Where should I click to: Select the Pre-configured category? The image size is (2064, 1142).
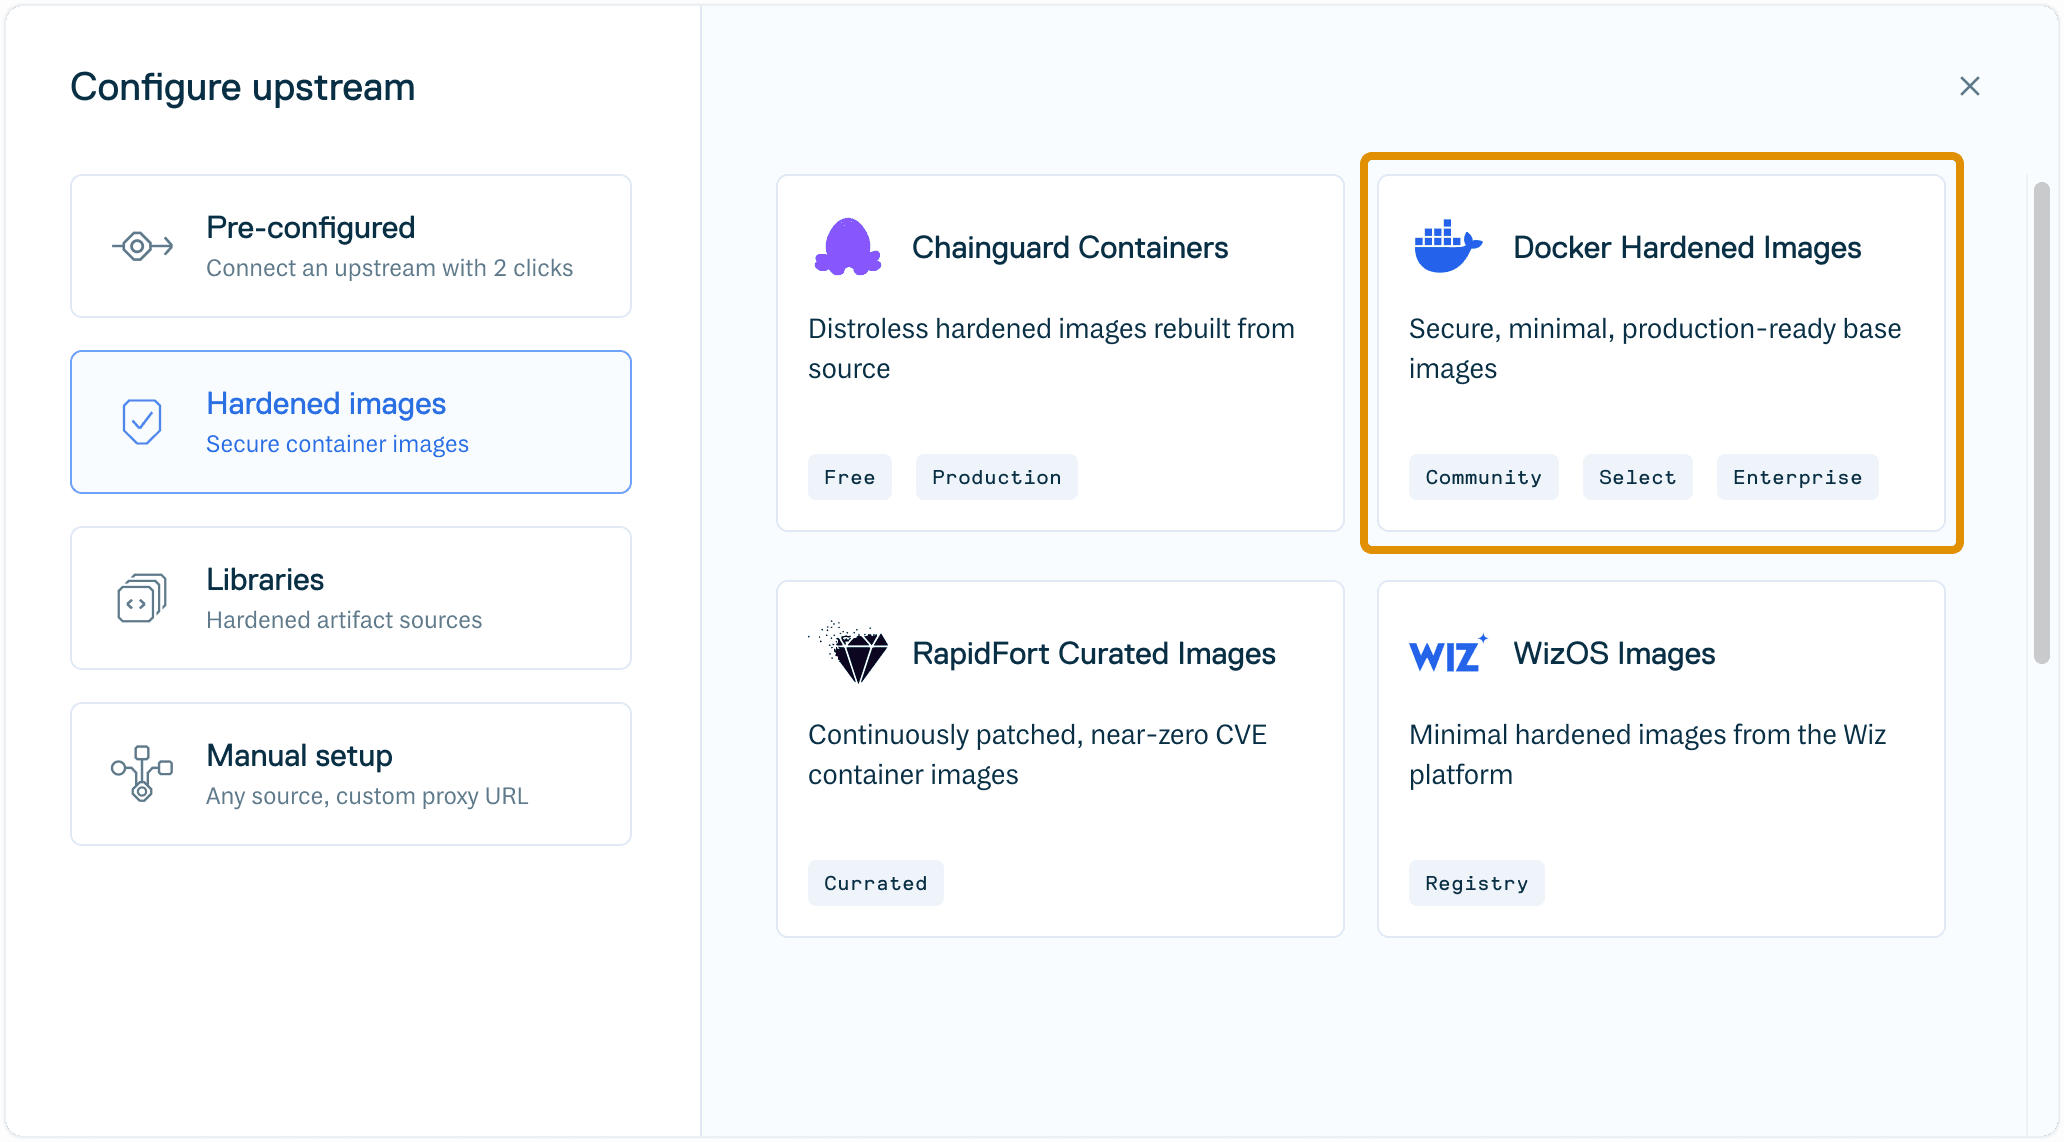click(x=351, y=246)
